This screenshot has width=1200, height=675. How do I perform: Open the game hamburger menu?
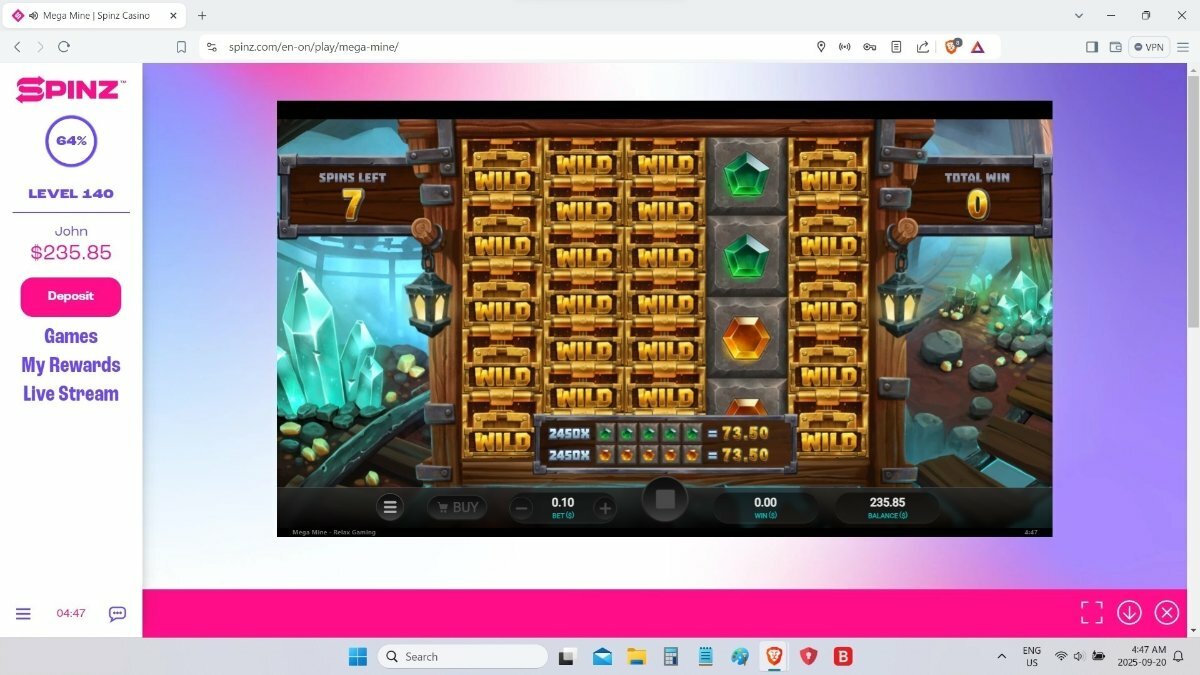(390, 507)
